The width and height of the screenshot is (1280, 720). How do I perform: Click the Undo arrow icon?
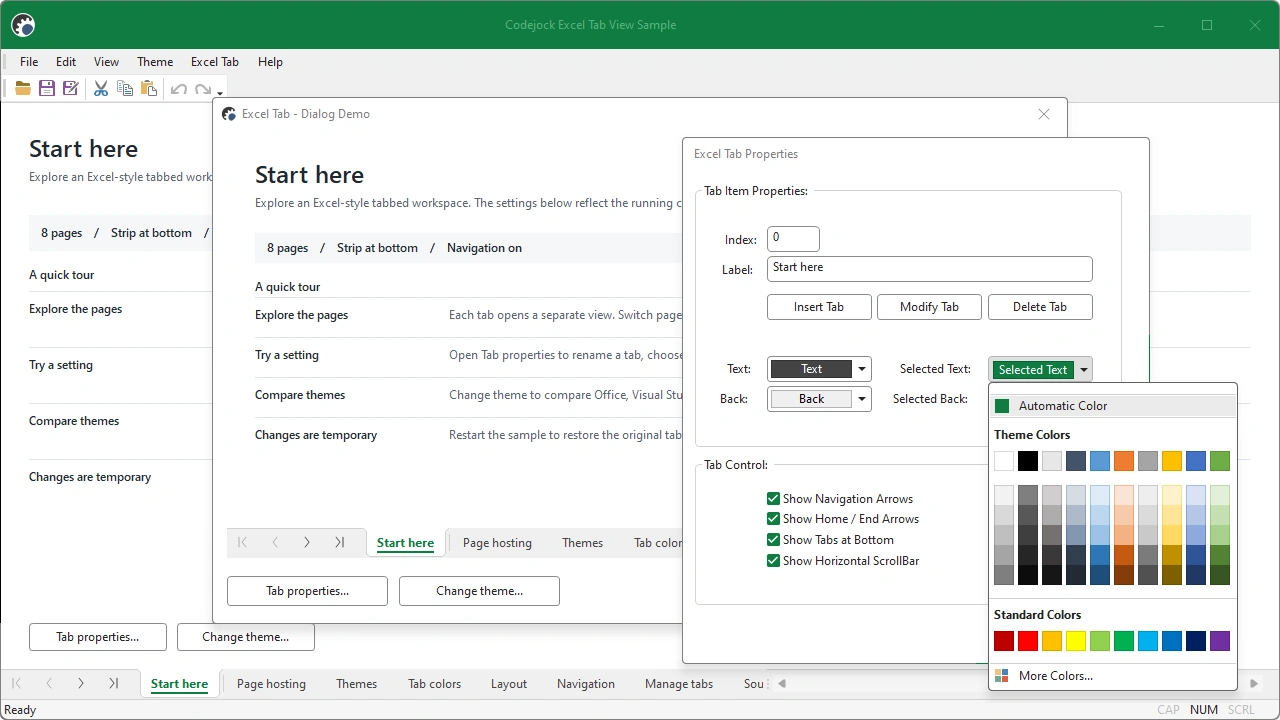179,88
